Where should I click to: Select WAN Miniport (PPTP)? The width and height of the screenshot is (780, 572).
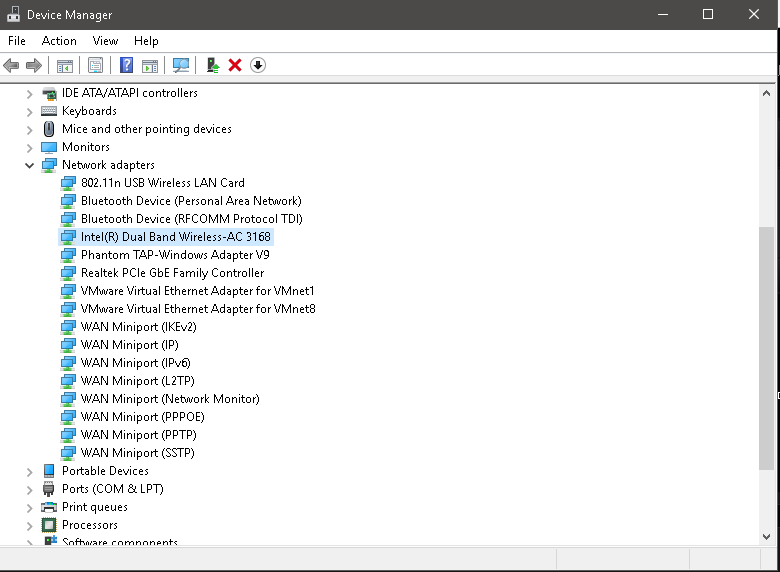[139, 435]
